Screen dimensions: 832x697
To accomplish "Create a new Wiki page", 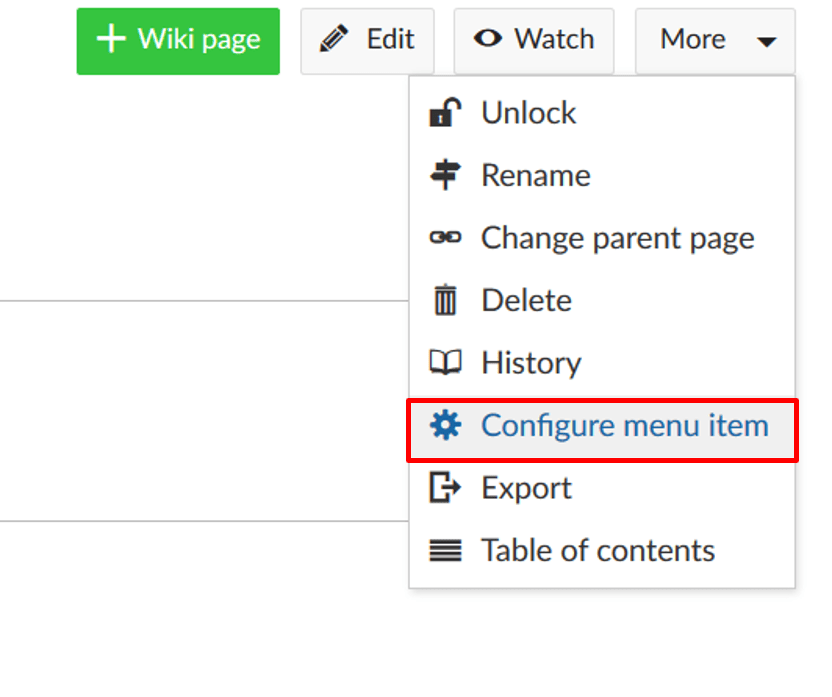I will click(178, 40).
